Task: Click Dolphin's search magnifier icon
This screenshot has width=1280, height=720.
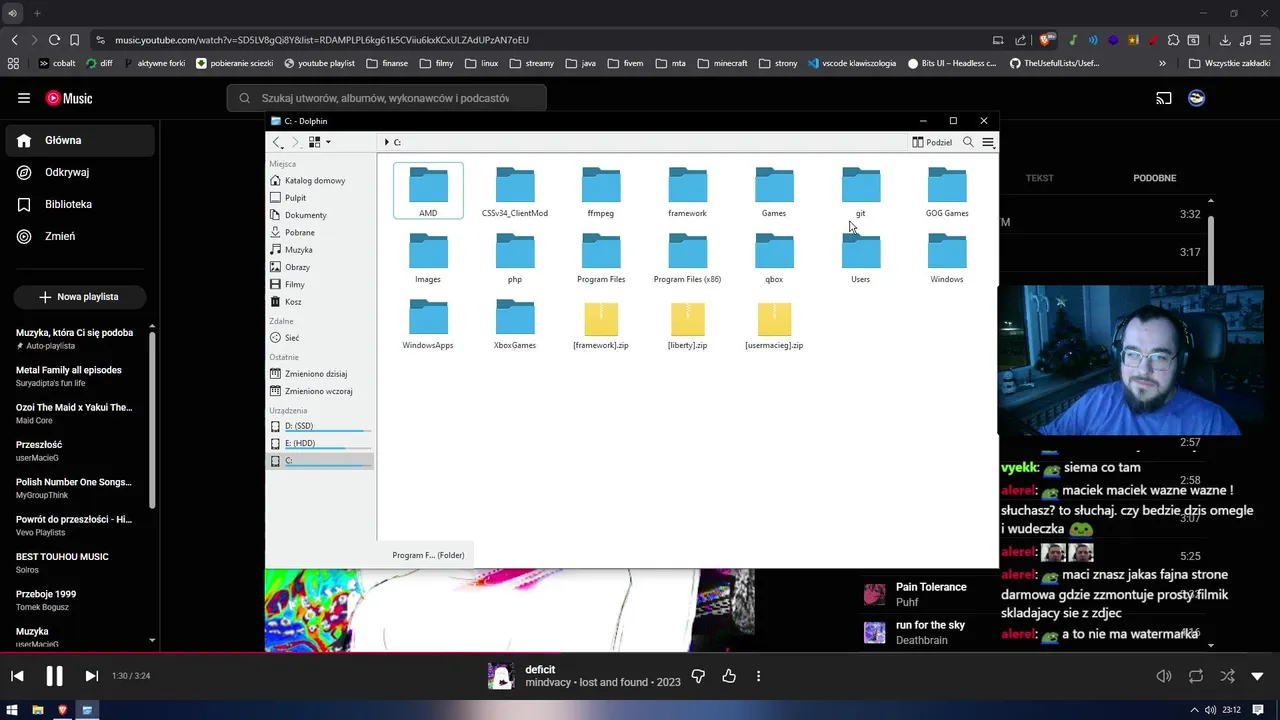Action: click(x=968, y=142)
